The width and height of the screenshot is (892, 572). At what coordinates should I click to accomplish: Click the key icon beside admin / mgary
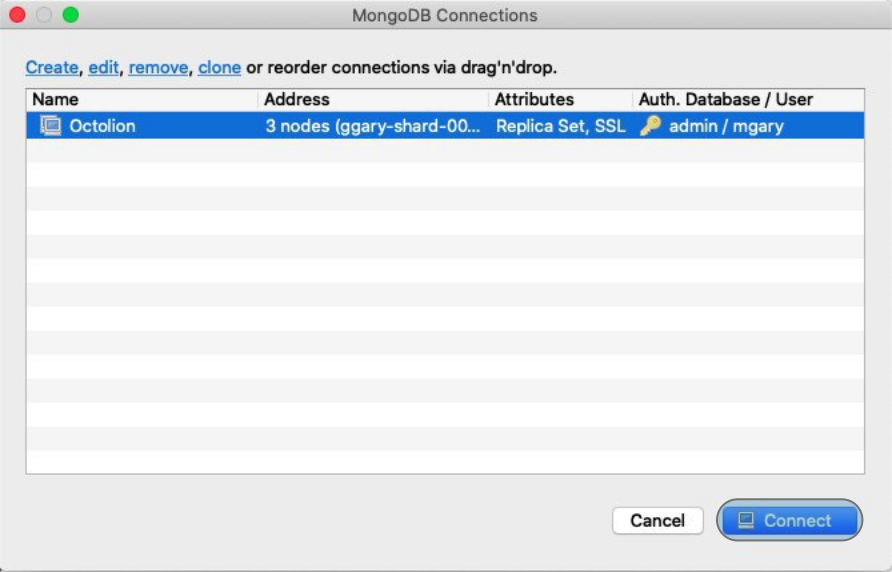650,125
